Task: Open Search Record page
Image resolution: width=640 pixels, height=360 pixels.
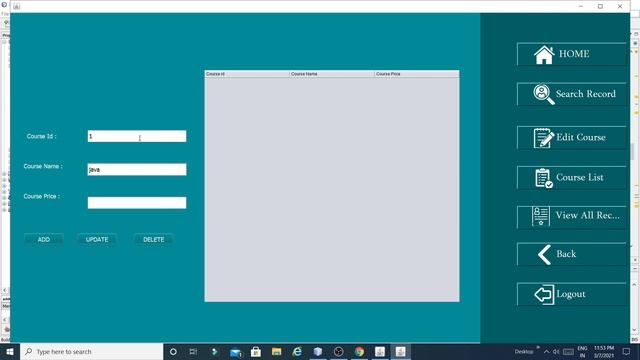Action: coord(571,94)
